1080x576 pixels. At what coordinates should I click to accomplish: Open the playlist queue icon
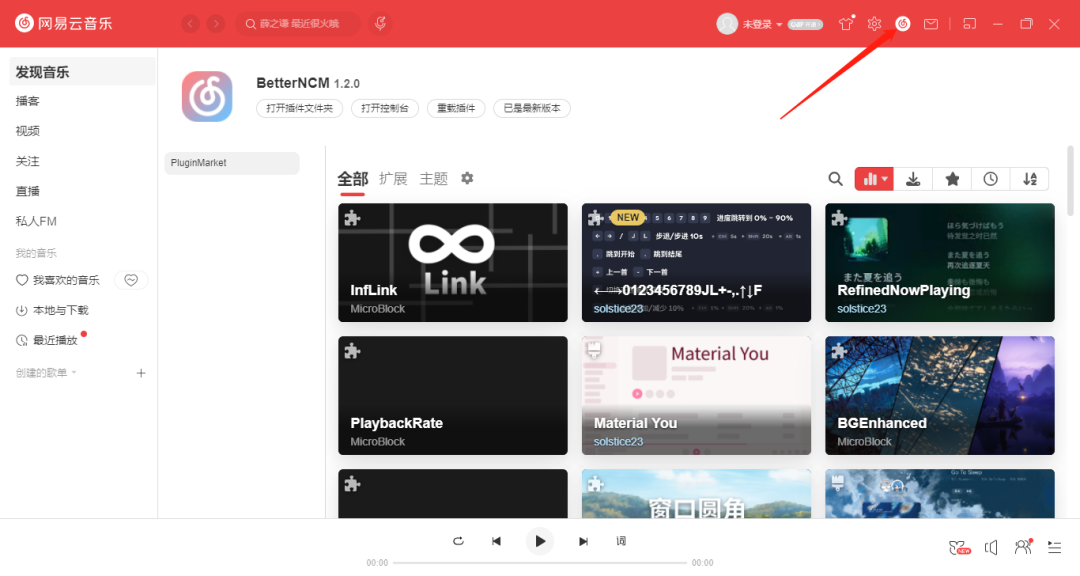click(1054, 547)
